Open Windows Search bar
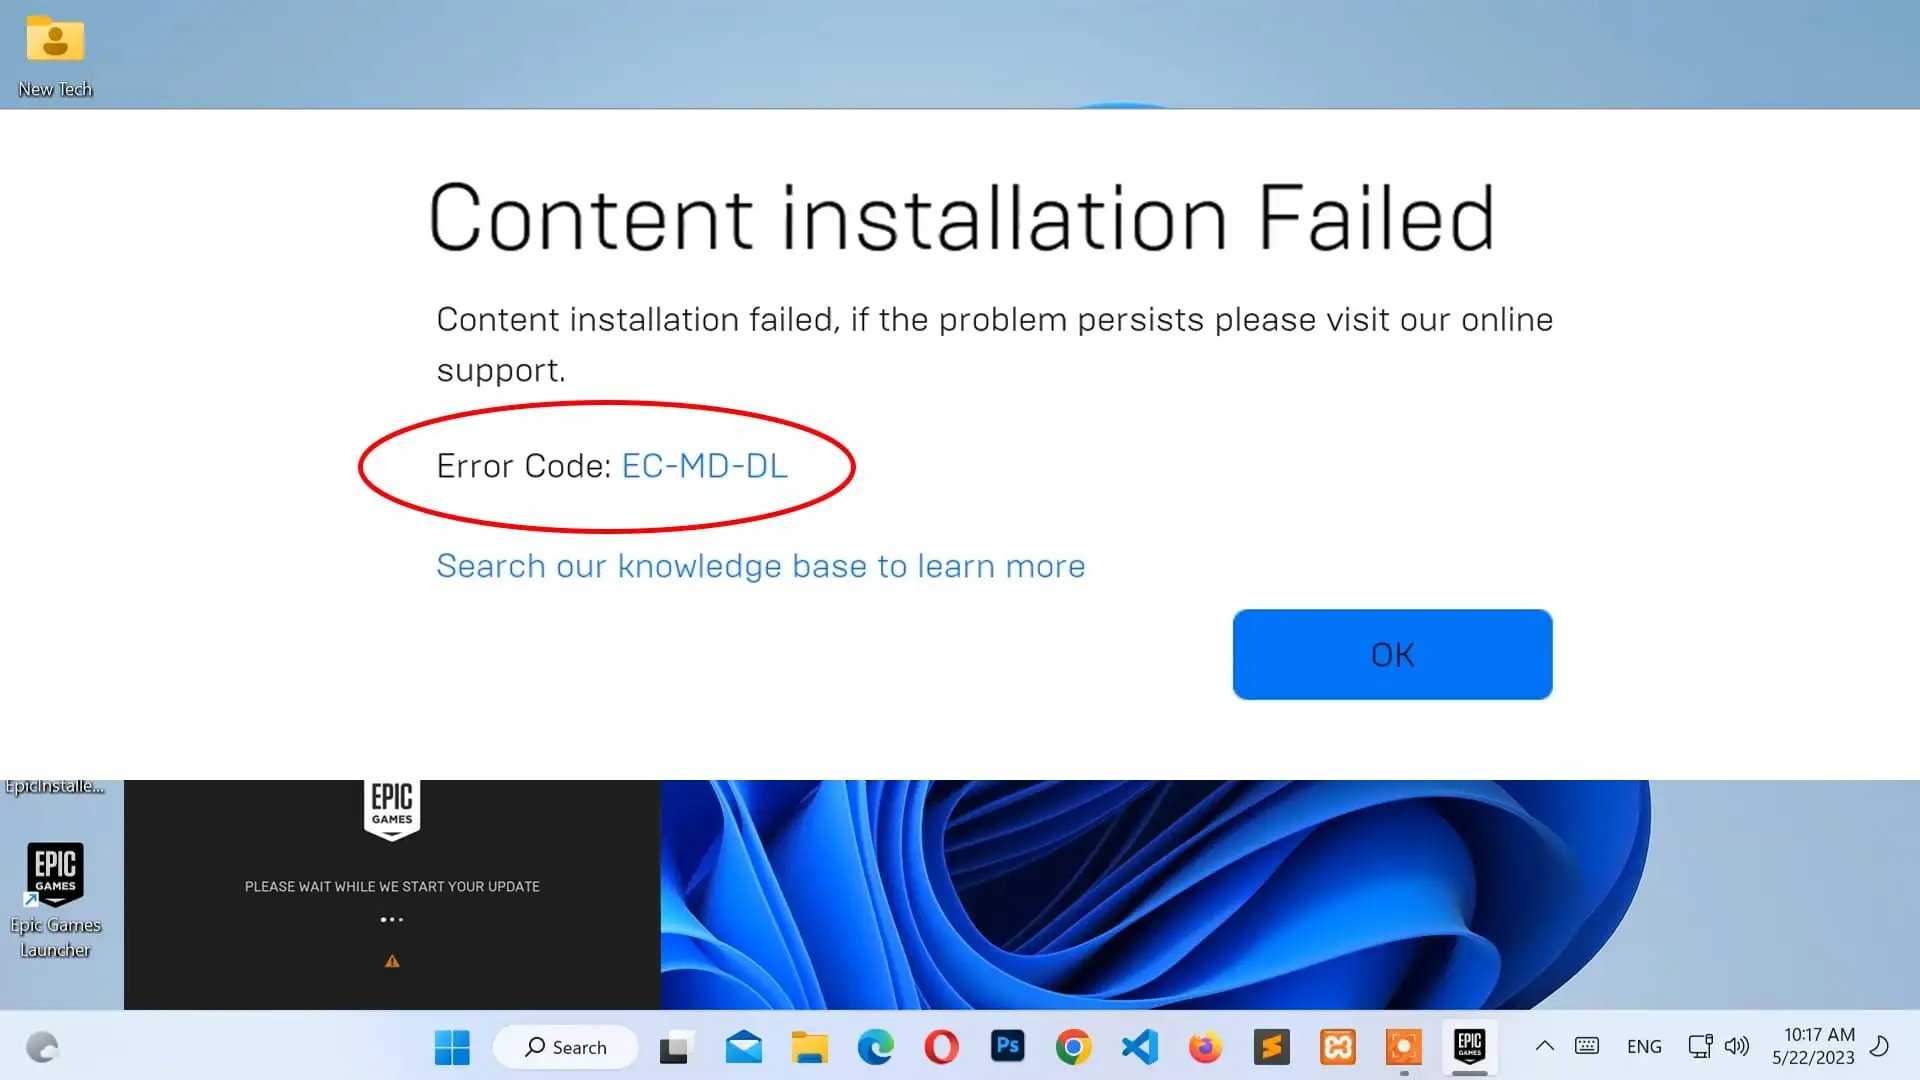 (x=564, y=1046)
